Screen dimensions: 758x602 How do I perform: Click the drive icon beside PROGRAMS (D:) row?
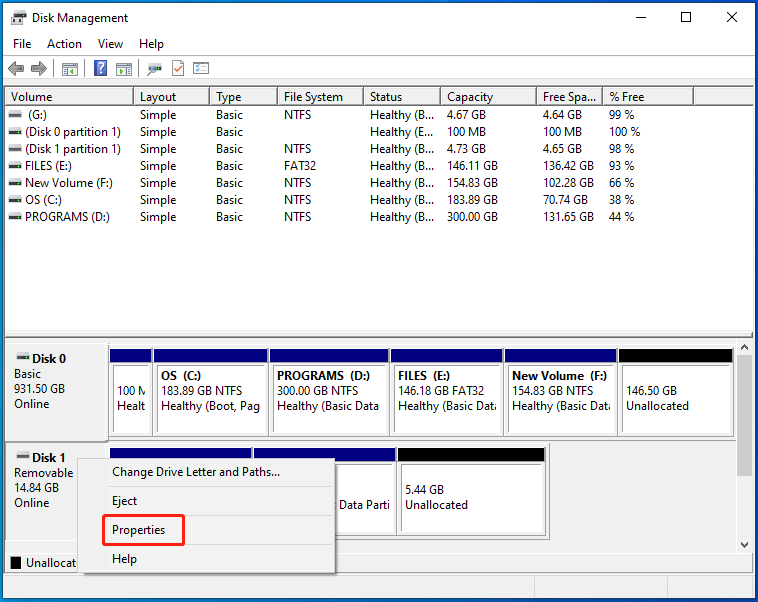15,217
